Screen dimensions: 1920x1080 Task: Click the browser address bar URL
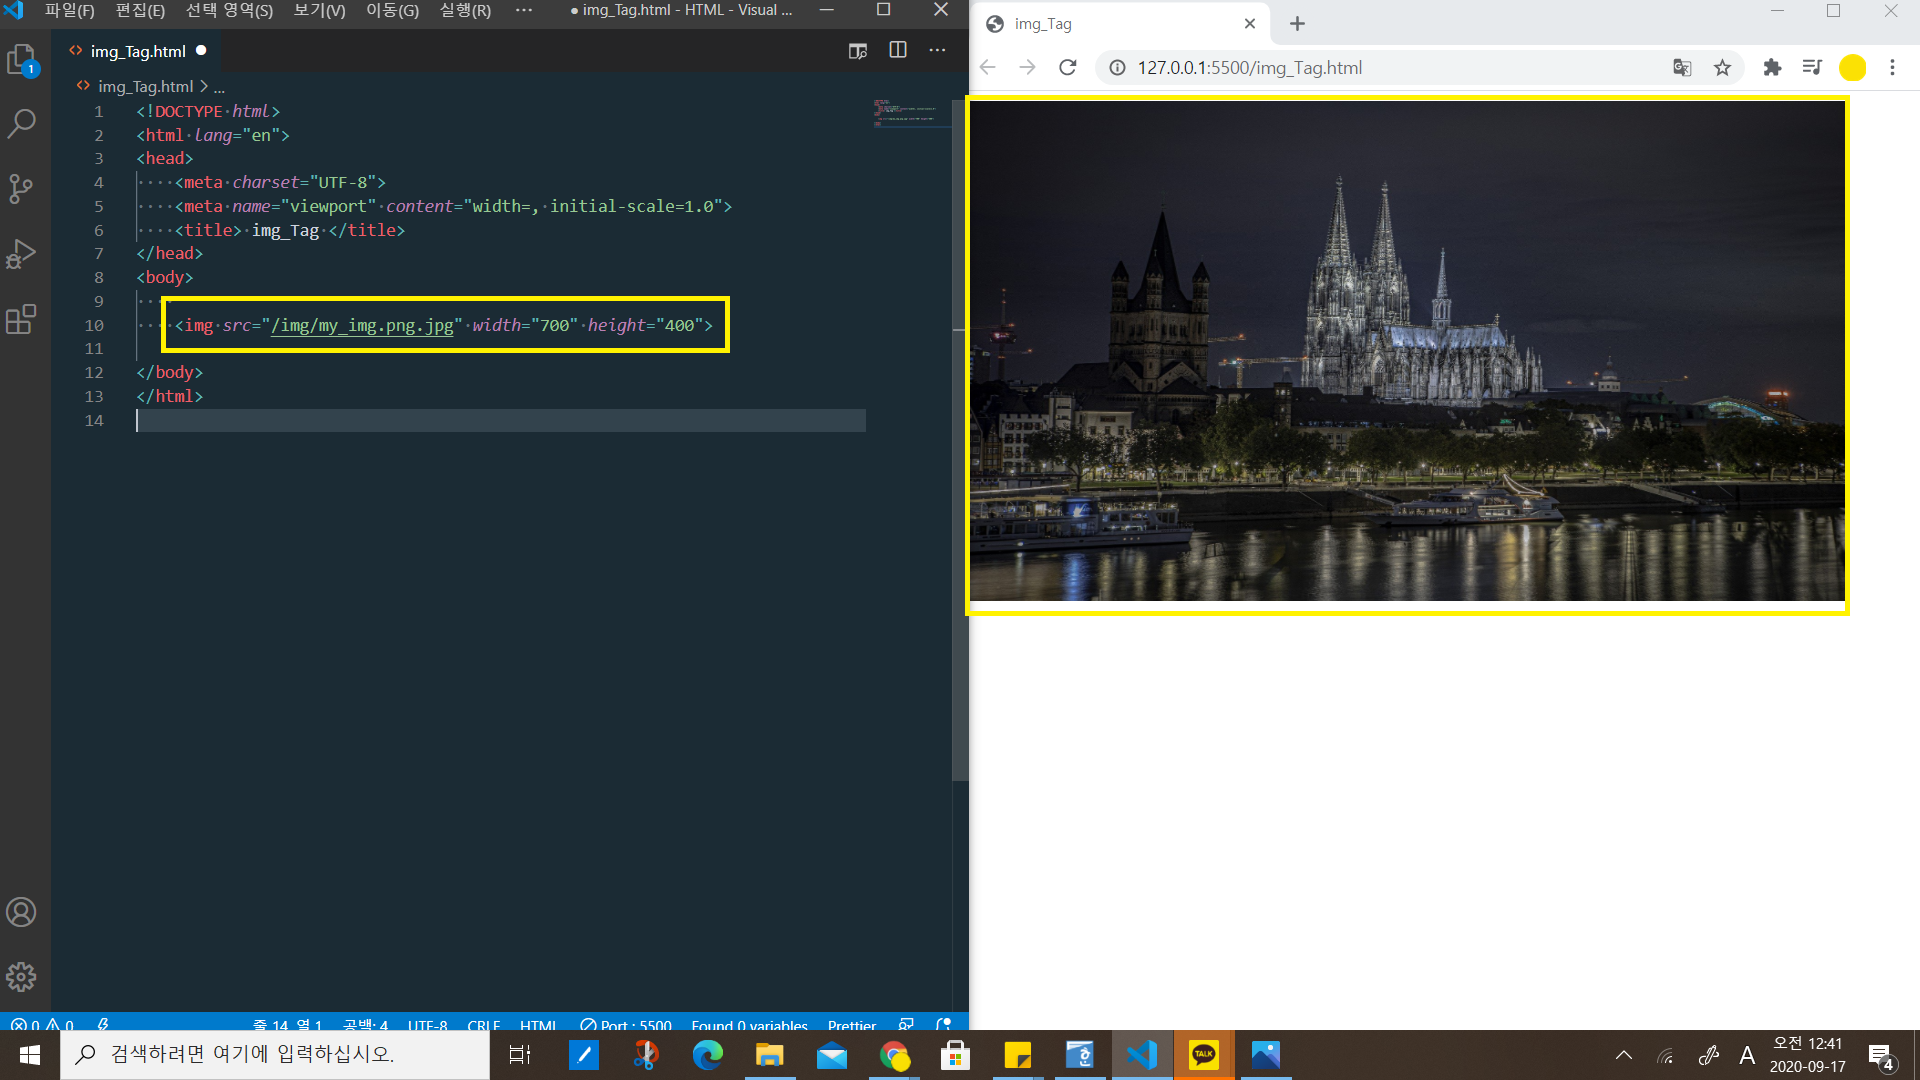pyautogui.click(x=1249, y=68)
